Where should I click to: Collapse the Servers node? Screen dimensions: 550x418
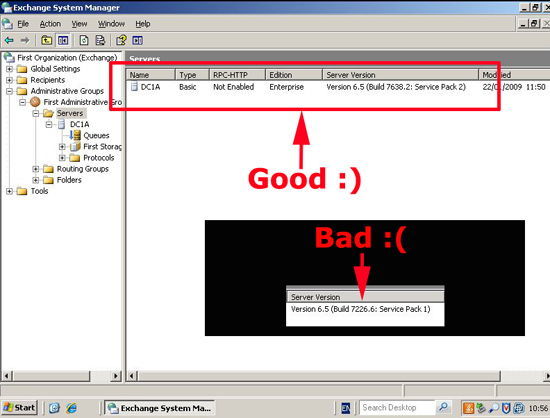(x=35, y=113)
